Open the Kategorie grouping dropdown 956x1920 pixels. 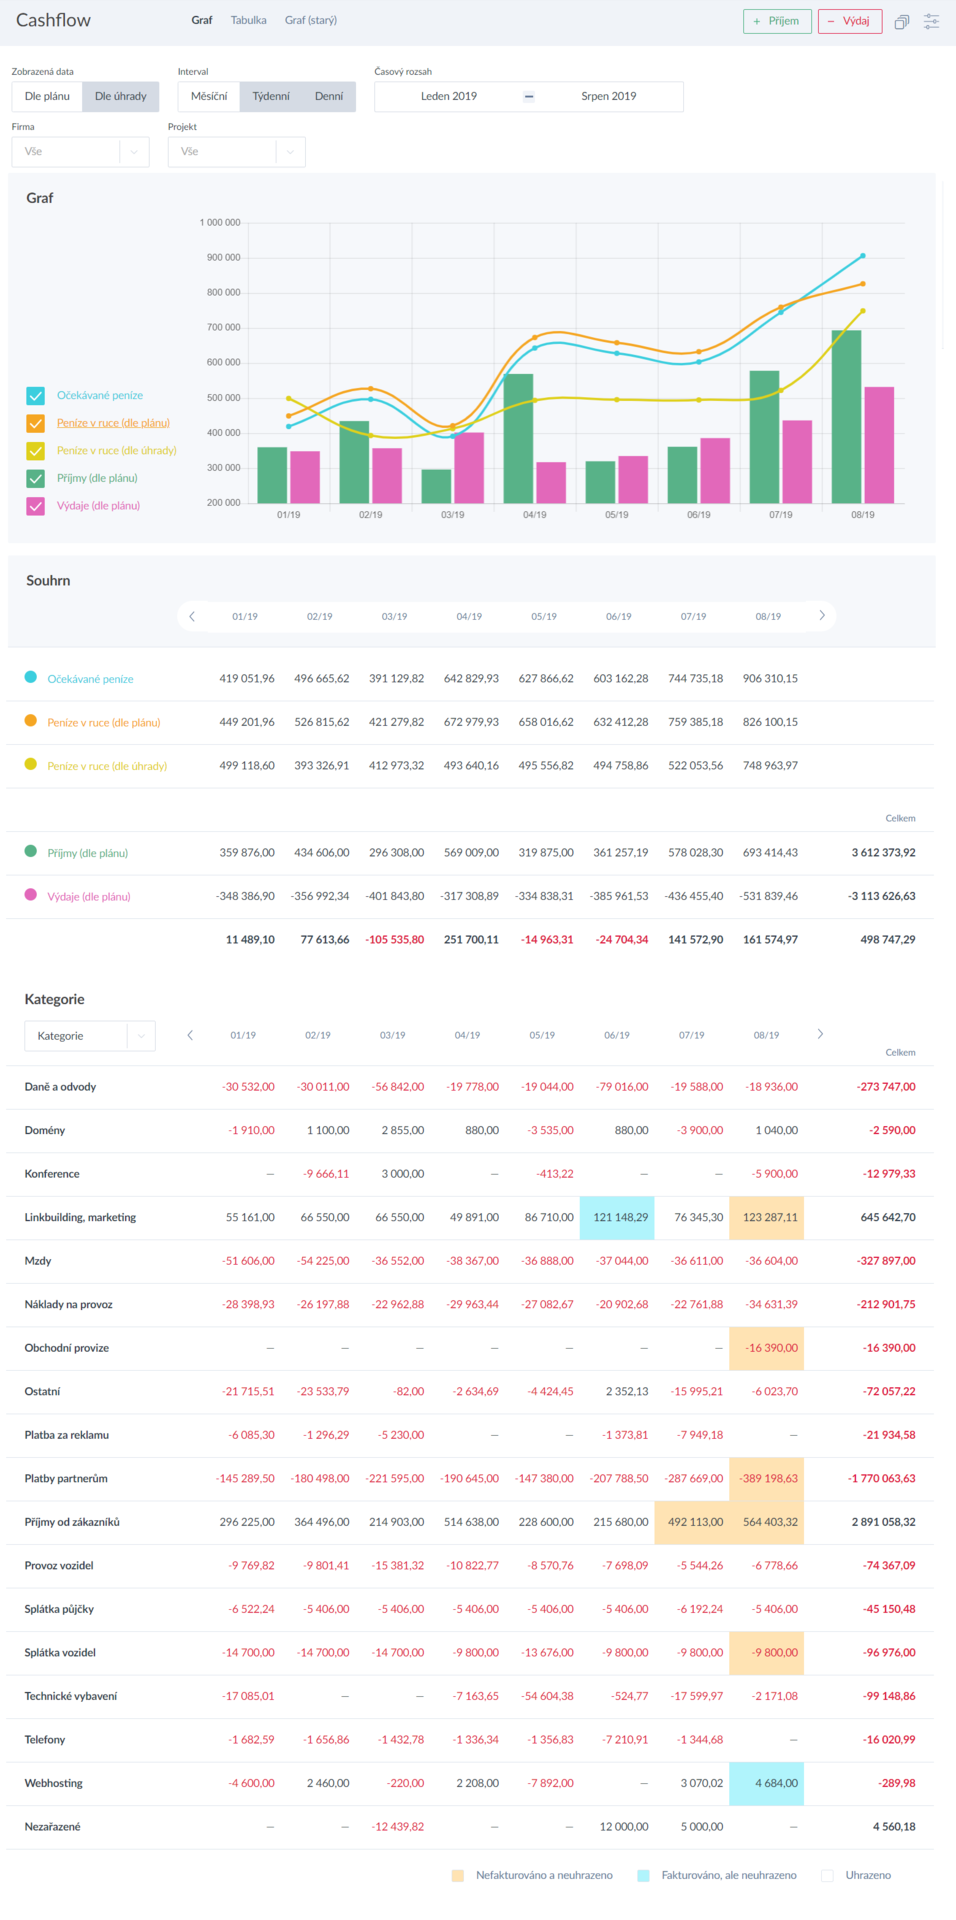tap(90, 1036)
